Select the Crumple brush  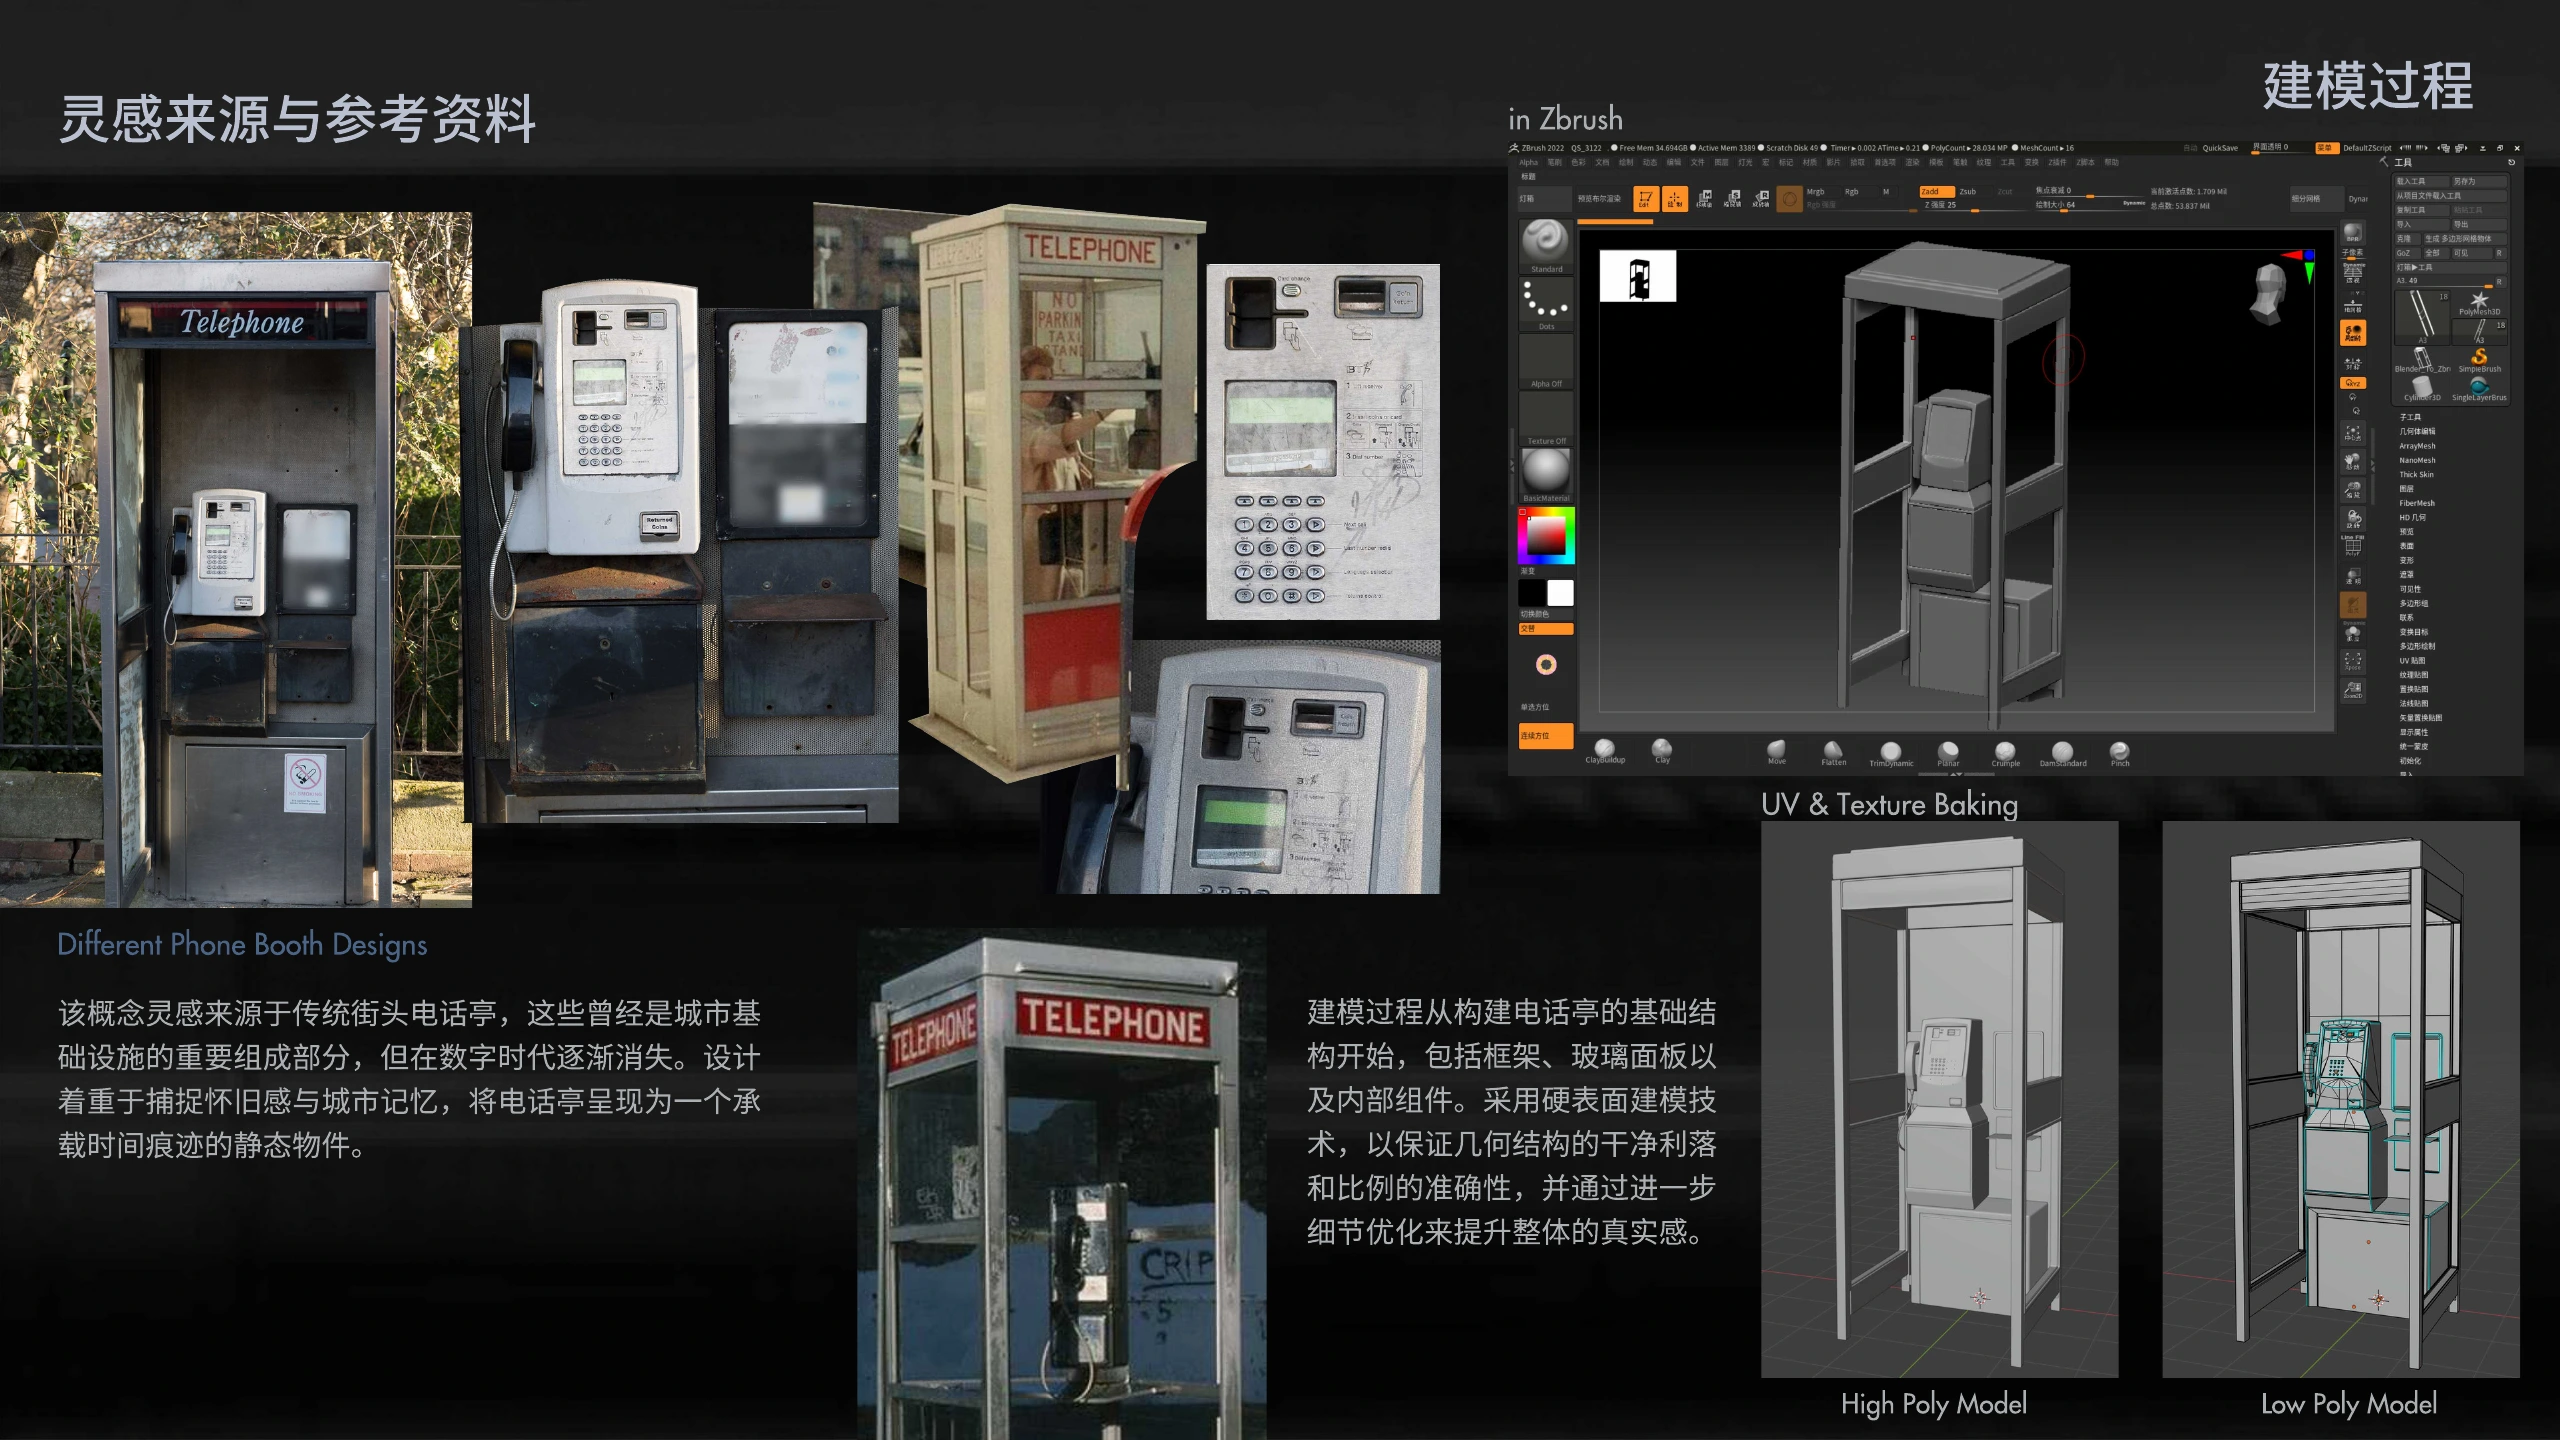2005,753
